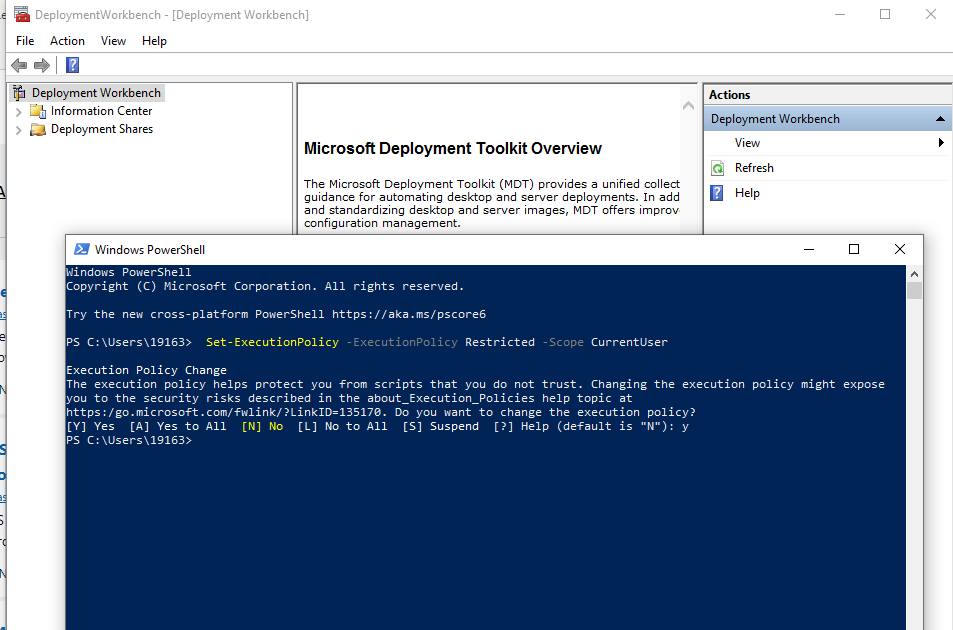Image resolution: width=953 pixels, height=630 pixels.
Task: Click the Deployment Workbench root node icon
Action: tap(19, 92)
